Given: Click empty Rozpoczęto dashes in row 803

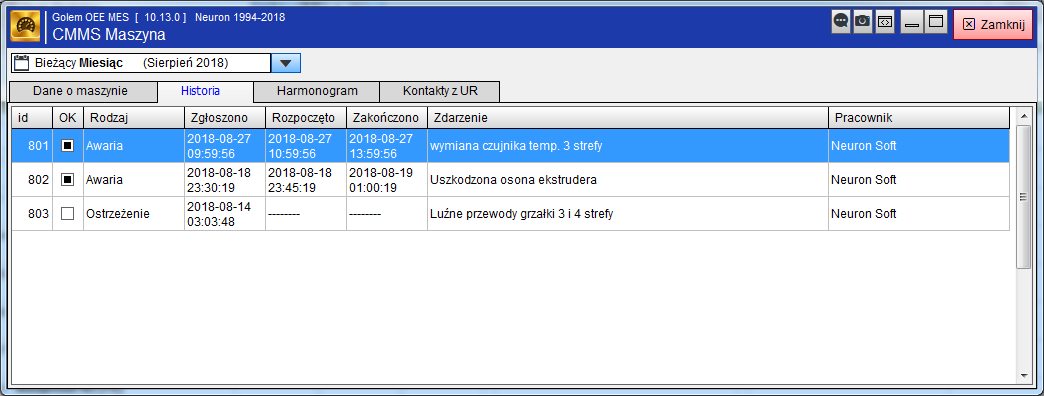Looking at the screenshot, I should click(x=306, y=214).
